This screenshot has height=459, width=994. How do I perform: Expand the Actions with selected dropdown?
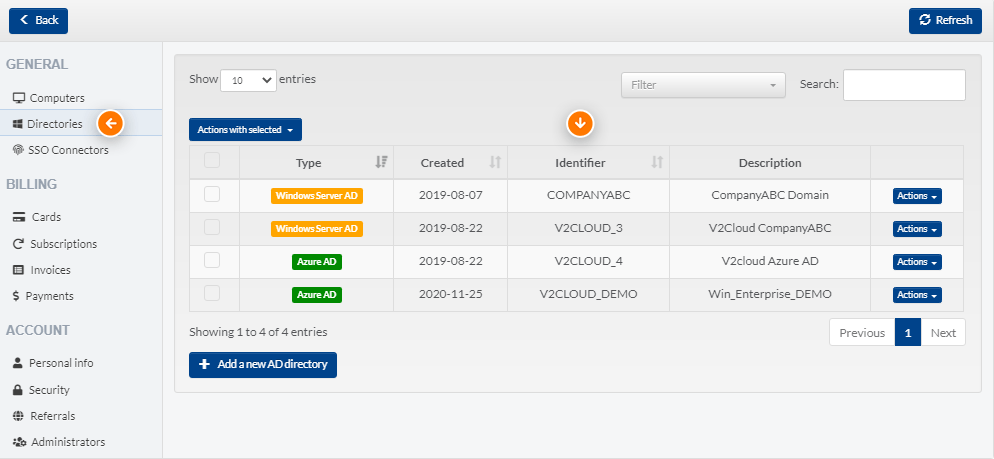click(x=245, y=129)
